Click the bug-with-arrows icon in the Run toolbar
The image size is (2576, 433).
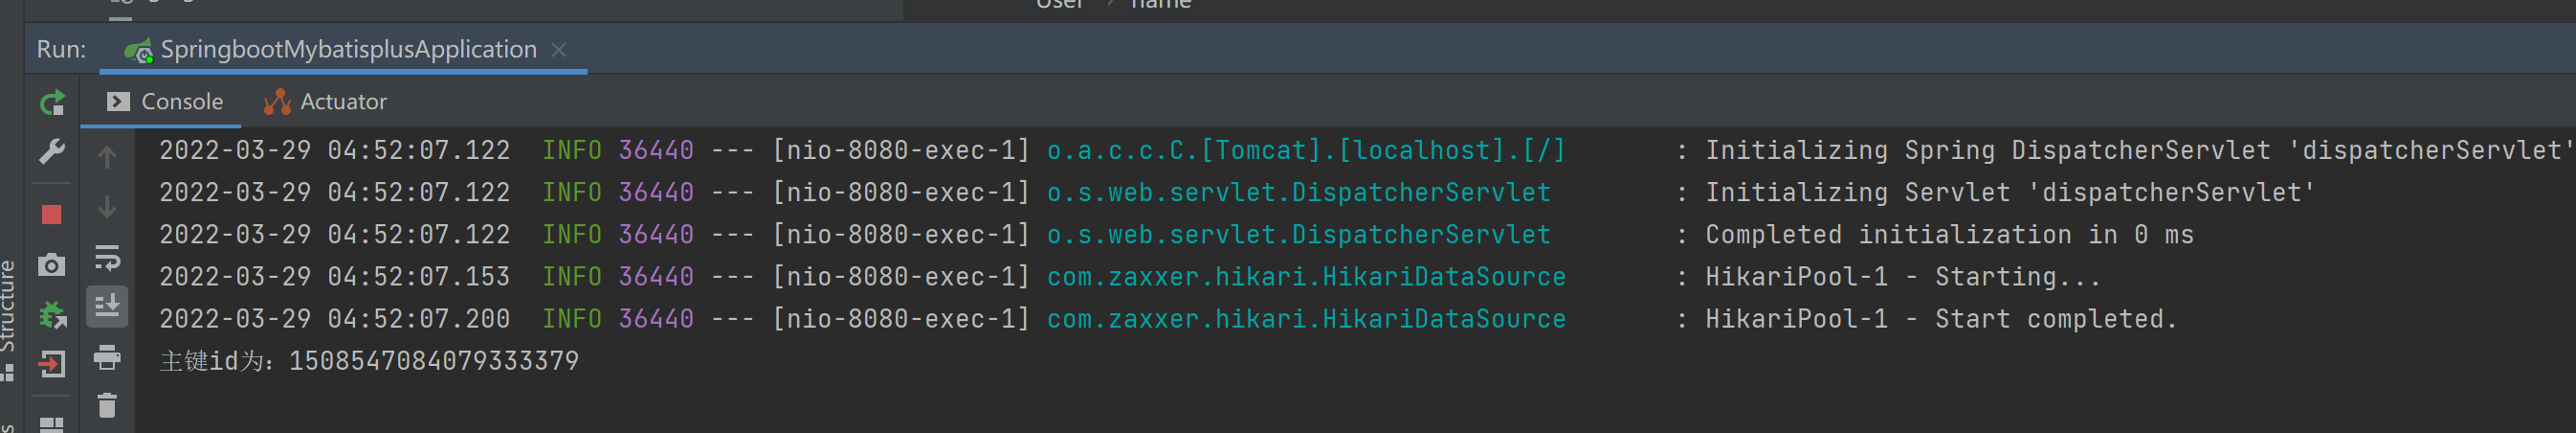pyautogui.click(x=52, y=315)
